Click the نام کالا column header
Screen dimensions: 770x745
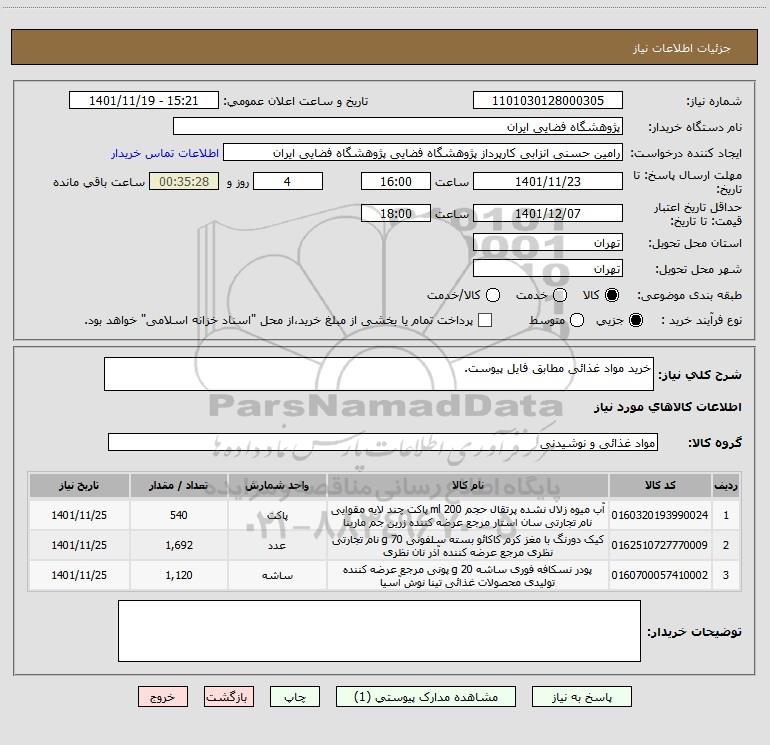point(468,485)
